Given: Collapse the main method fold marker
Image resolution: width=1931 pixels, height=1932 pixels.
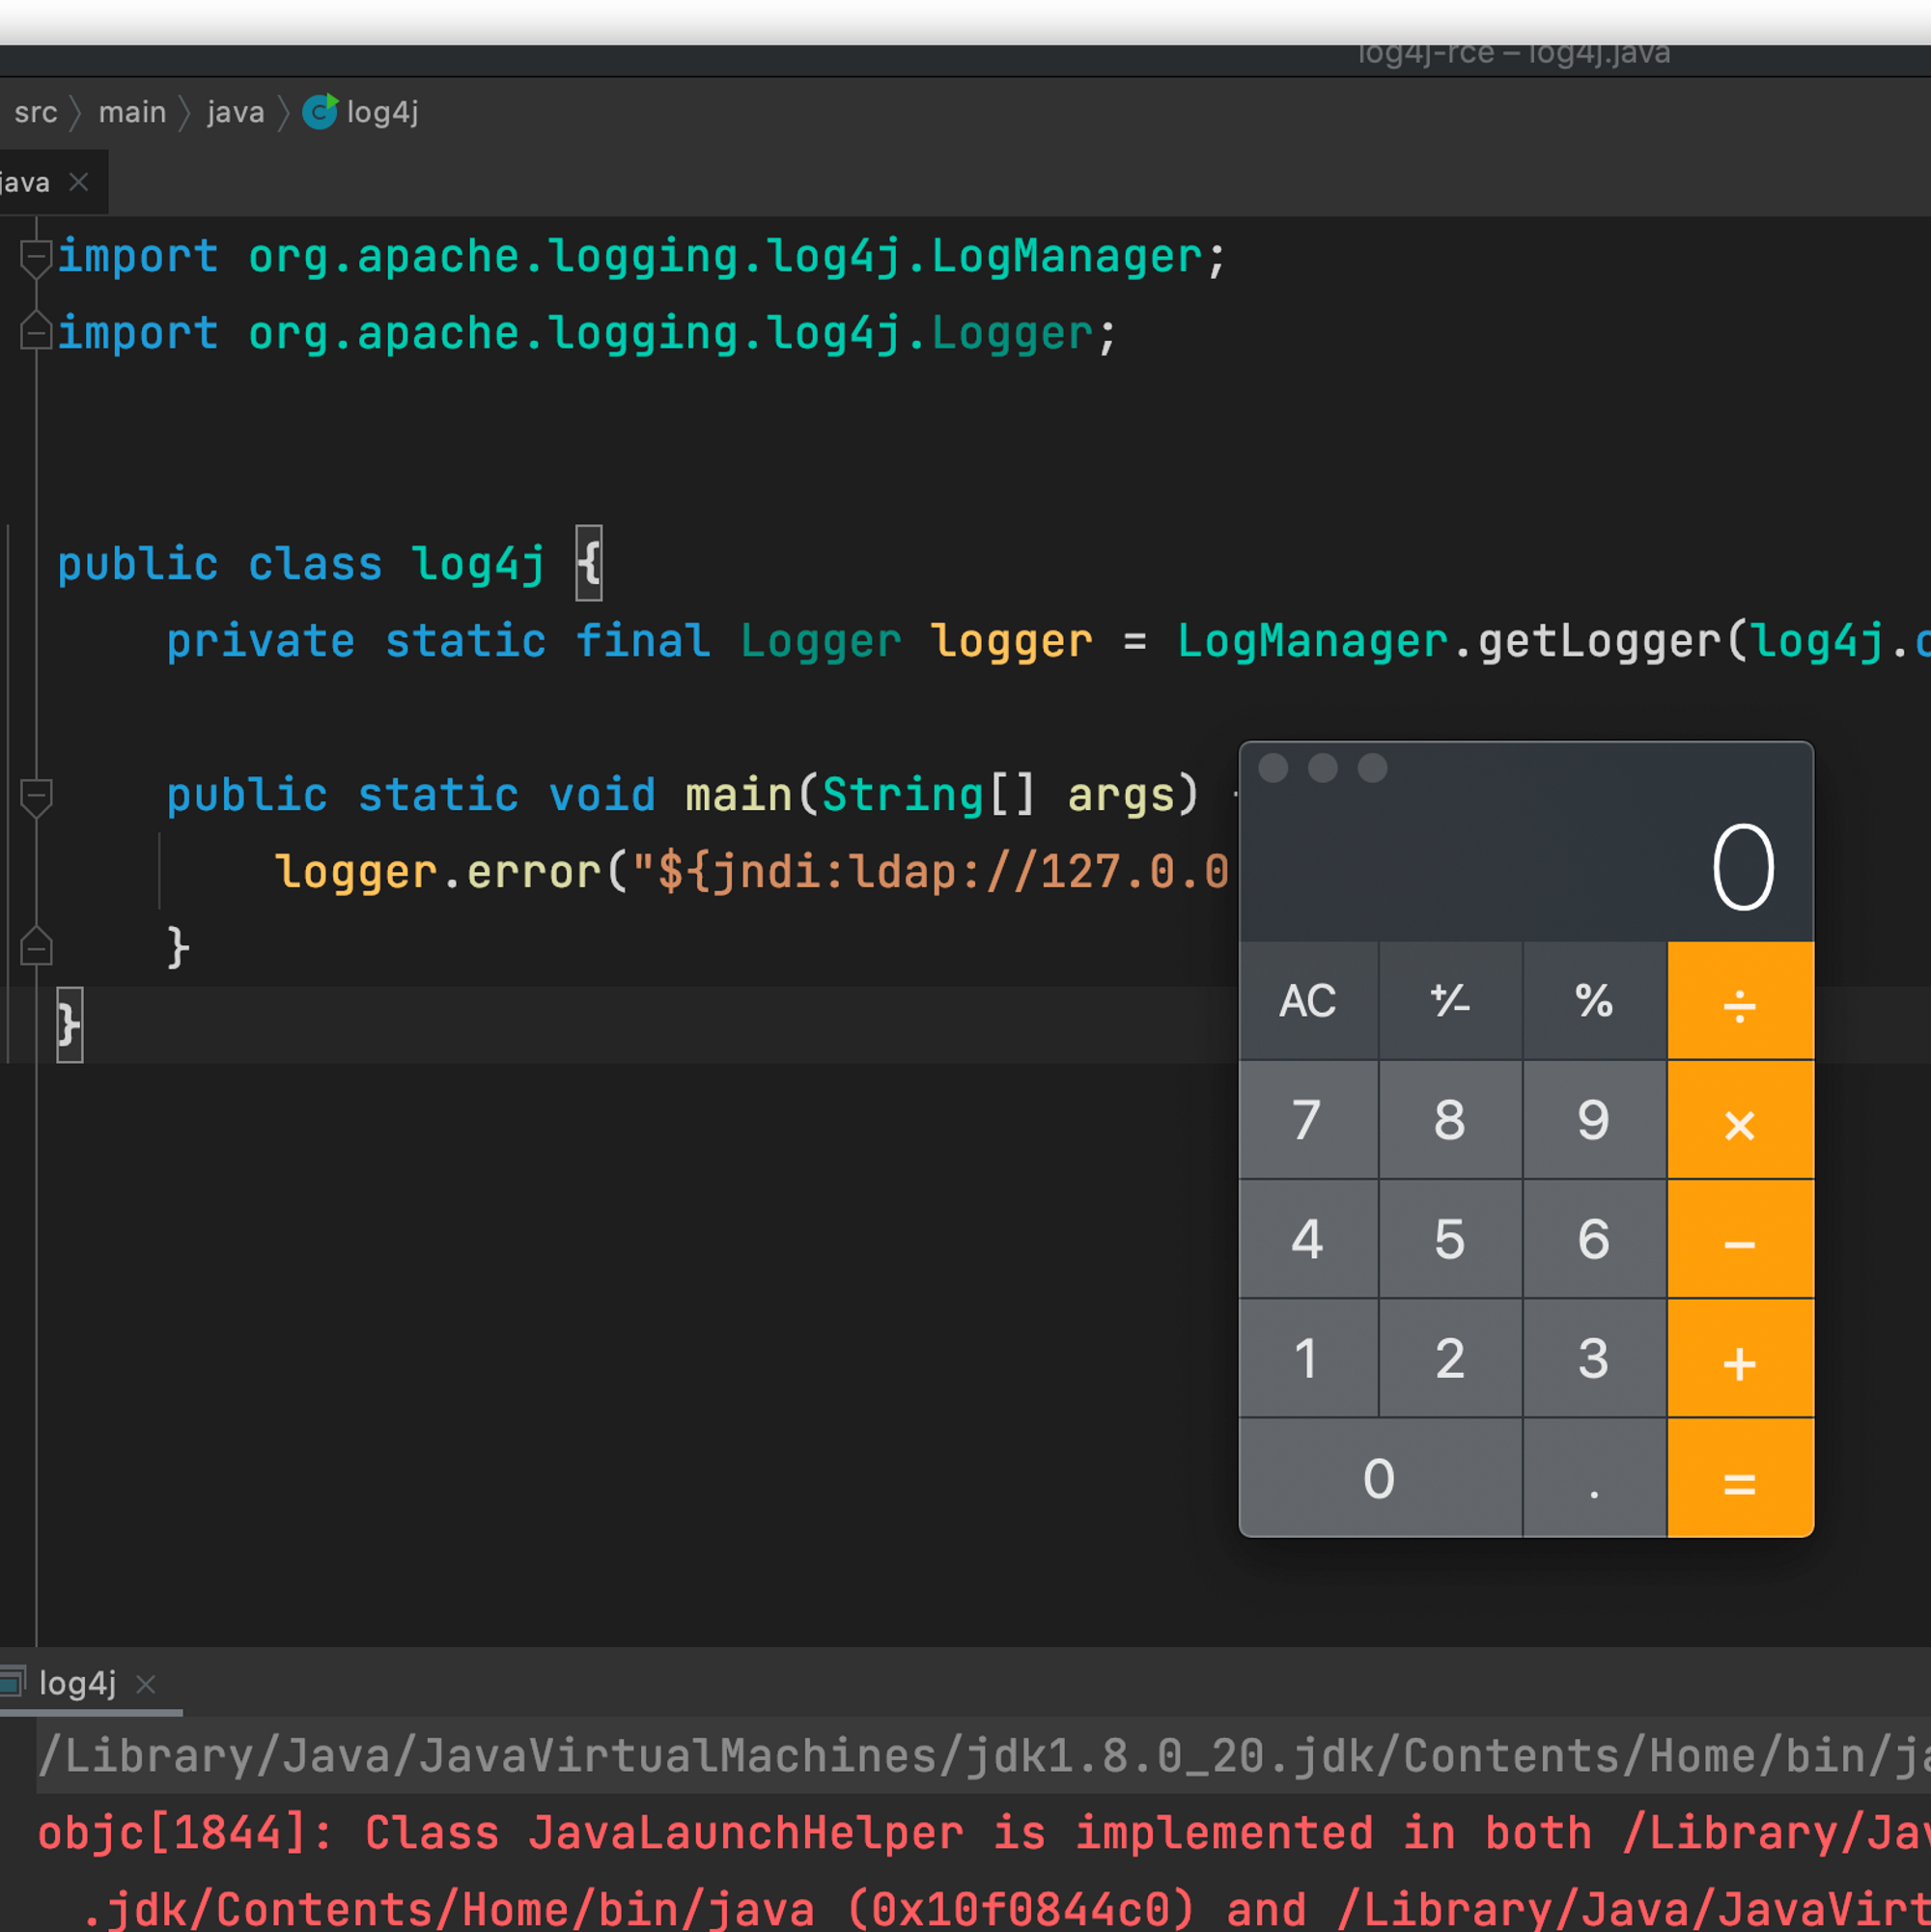Looking at the screenshot, I should (36, 797).
